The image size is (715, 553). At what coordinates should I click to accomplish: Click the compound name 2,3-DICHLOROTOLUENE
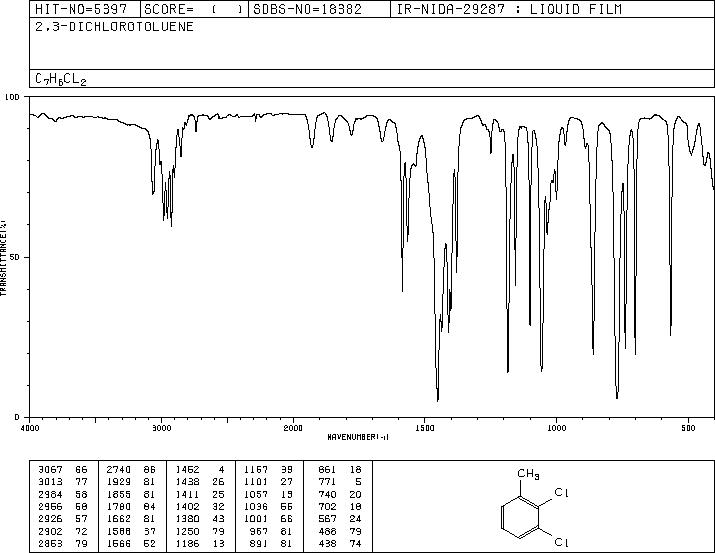tap(114, 27)
